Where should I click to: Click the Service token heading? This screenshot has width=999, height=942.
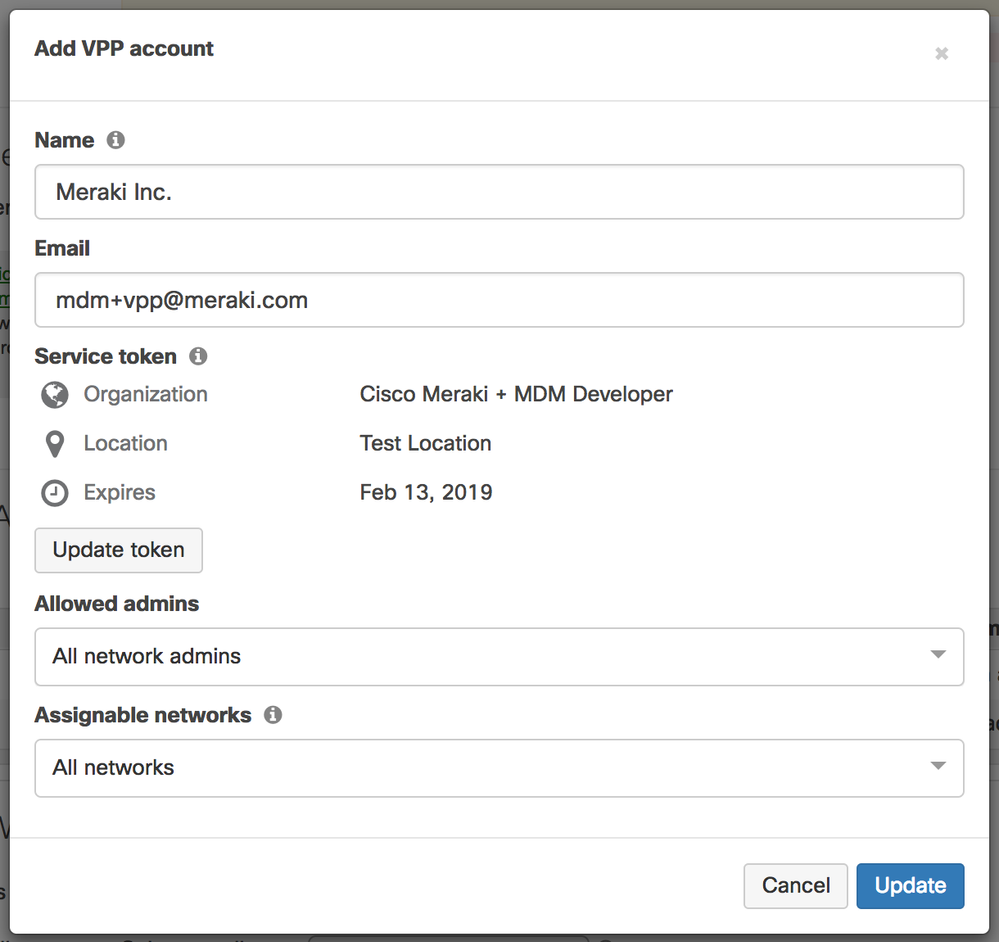(x=106, y=356)
